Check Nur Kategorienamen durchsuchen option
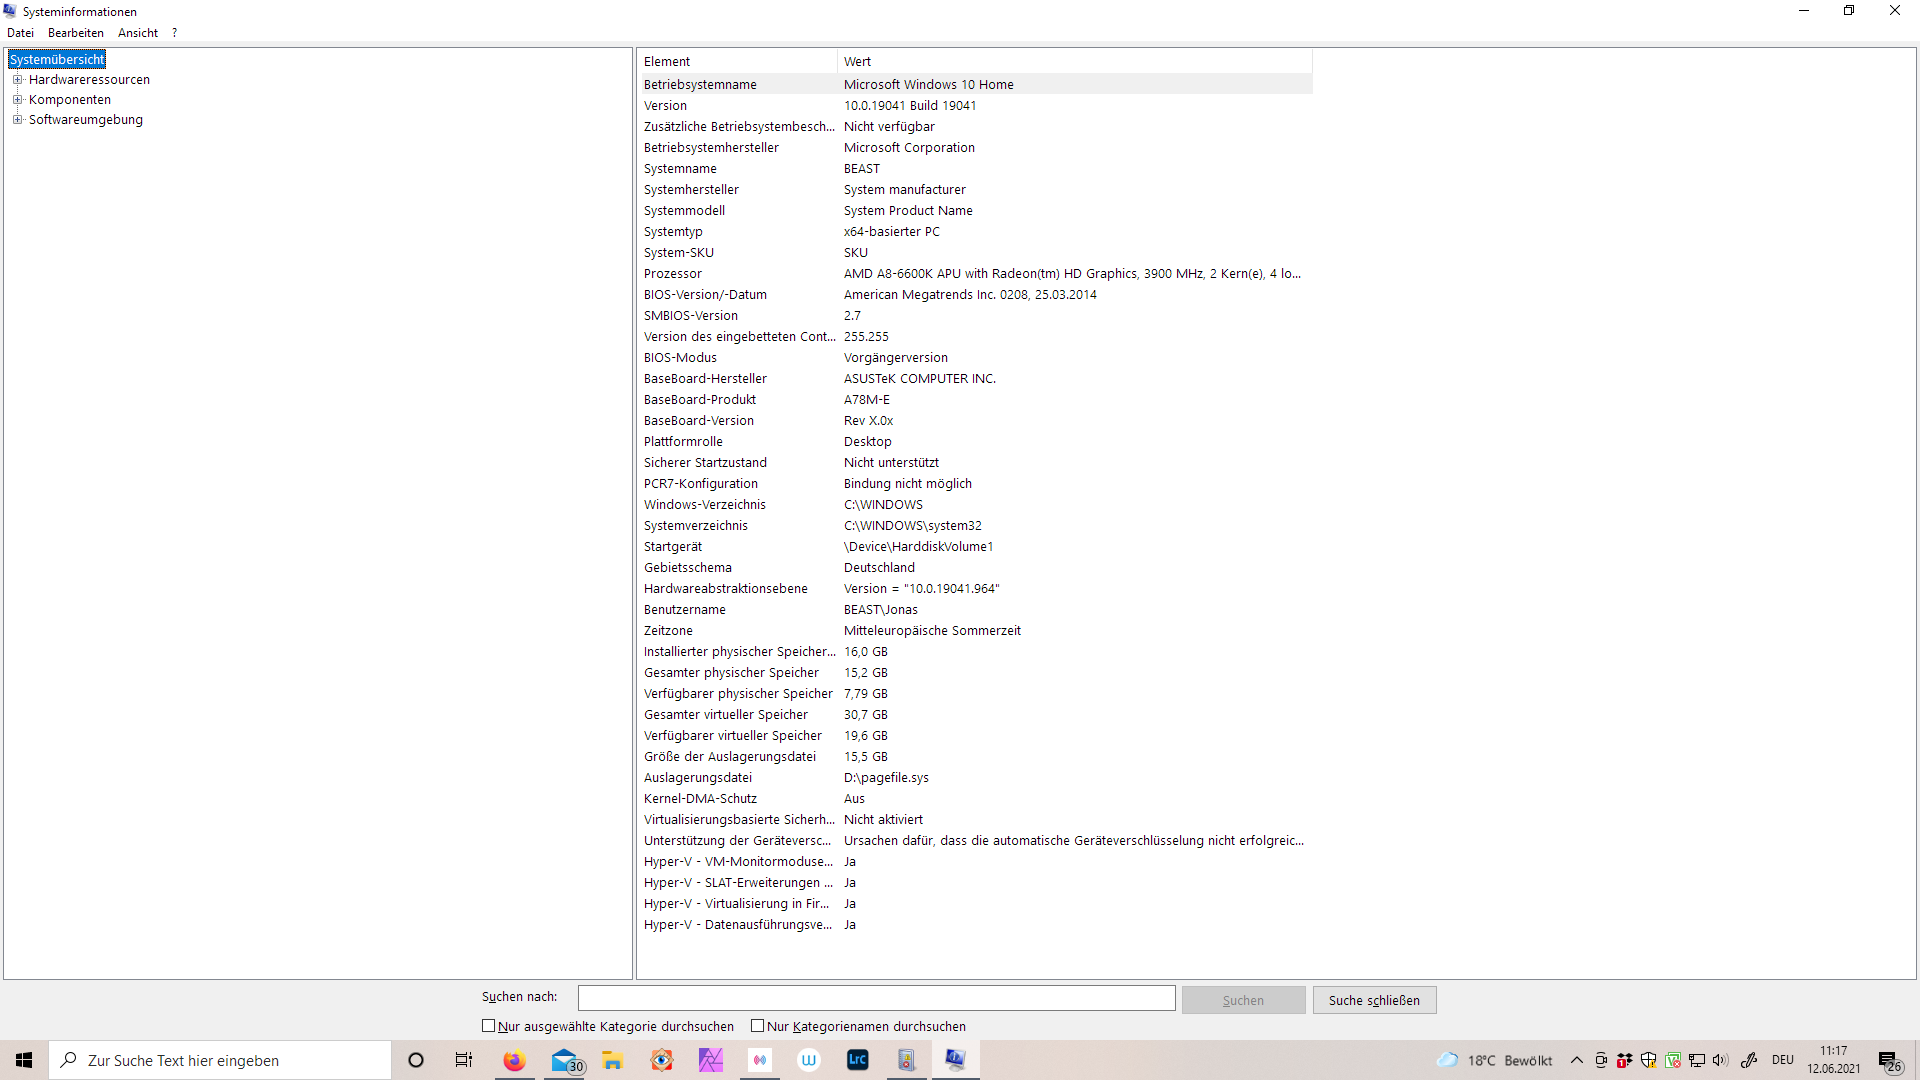The image size is (1920, 1080). click(x=758, y=1026)
